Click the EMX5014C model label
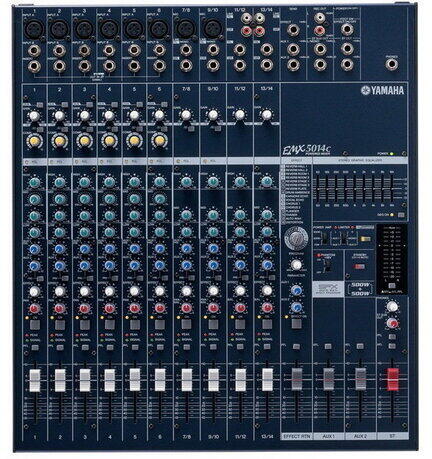 pyautogui.click(x=306, y=150)
